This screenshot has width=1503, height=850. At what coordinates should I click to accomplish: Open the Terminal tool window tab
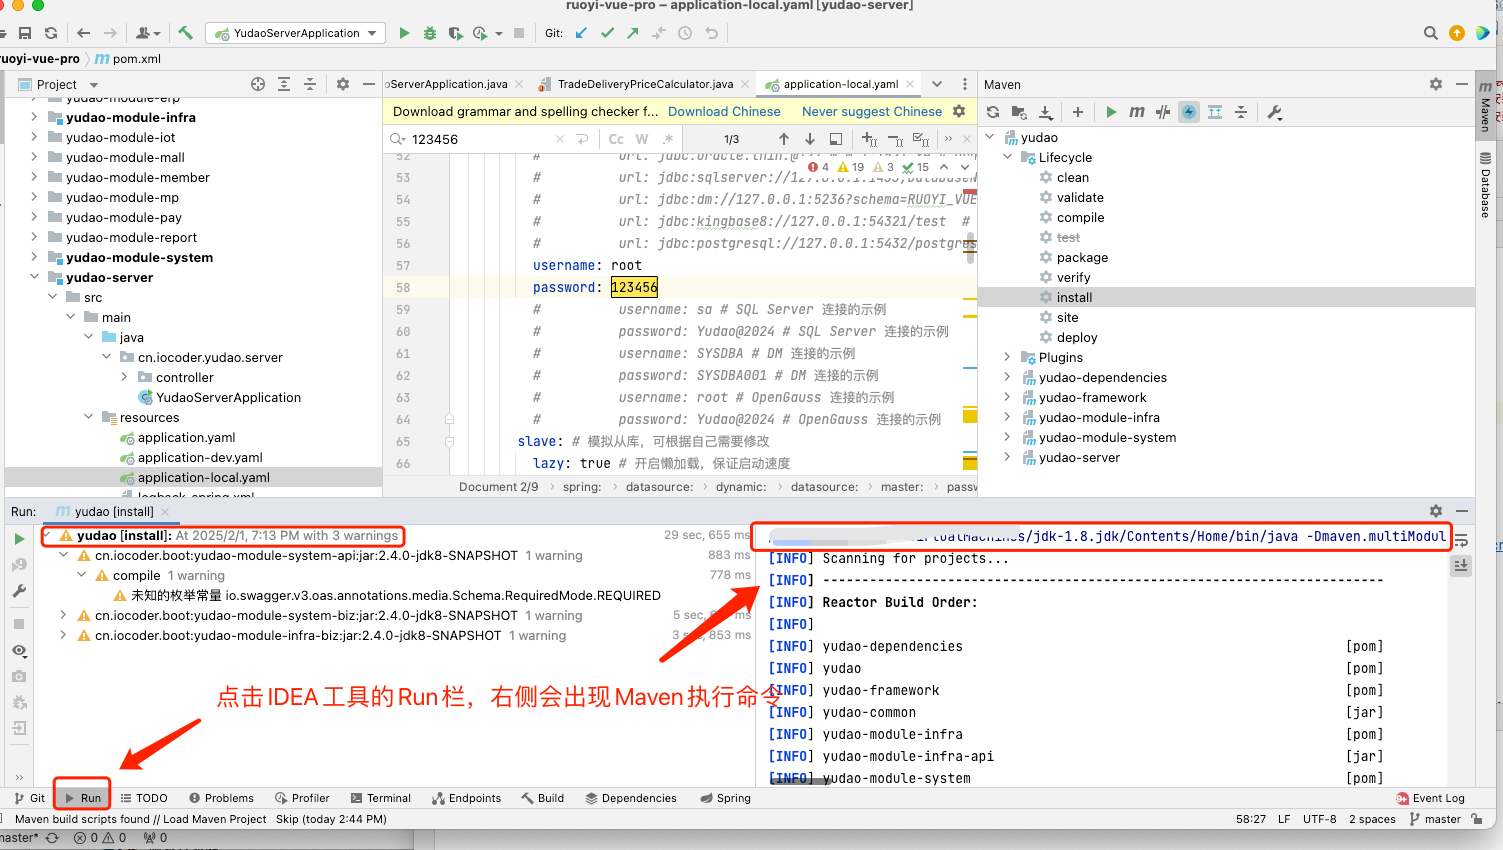tap(381, 798)
